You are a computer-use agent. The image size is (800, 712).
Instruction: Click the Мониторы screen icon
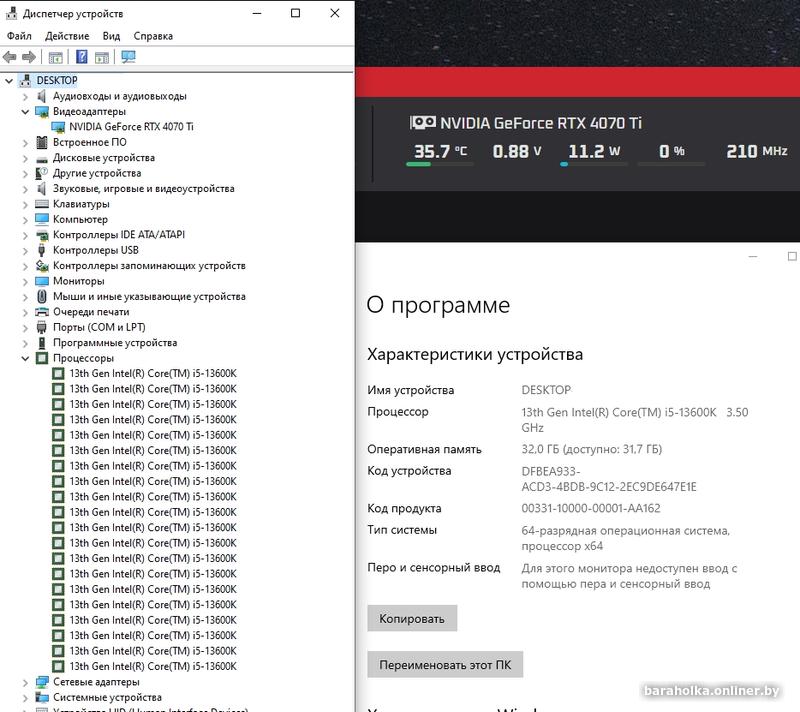pyautogui.click(x=42, y=281)
